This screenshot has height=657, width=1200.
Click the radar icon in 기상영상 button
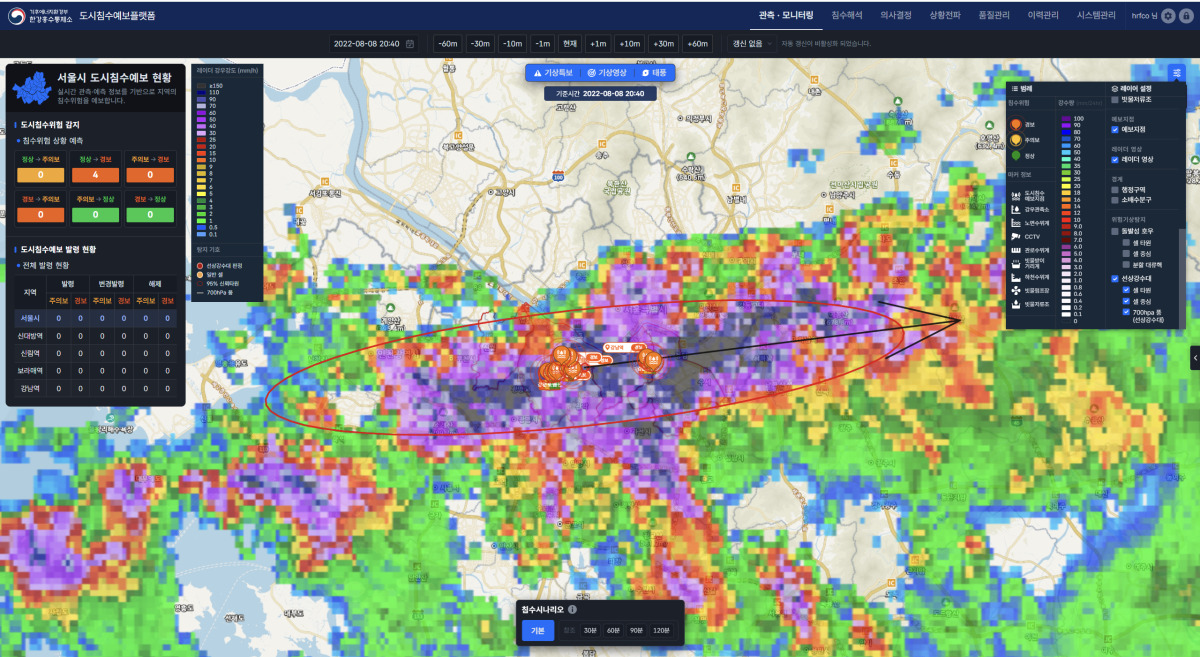click(591, 73)
